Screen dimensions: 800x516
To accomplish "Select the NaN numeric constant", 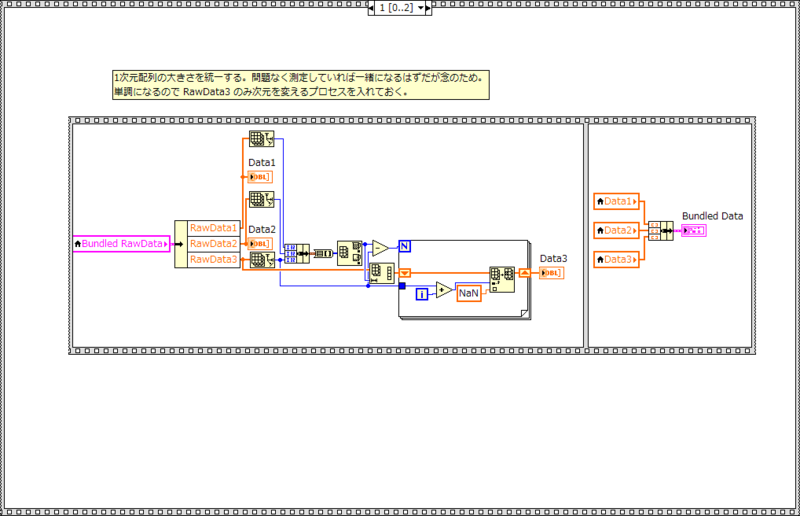I will tap(469, 293).
